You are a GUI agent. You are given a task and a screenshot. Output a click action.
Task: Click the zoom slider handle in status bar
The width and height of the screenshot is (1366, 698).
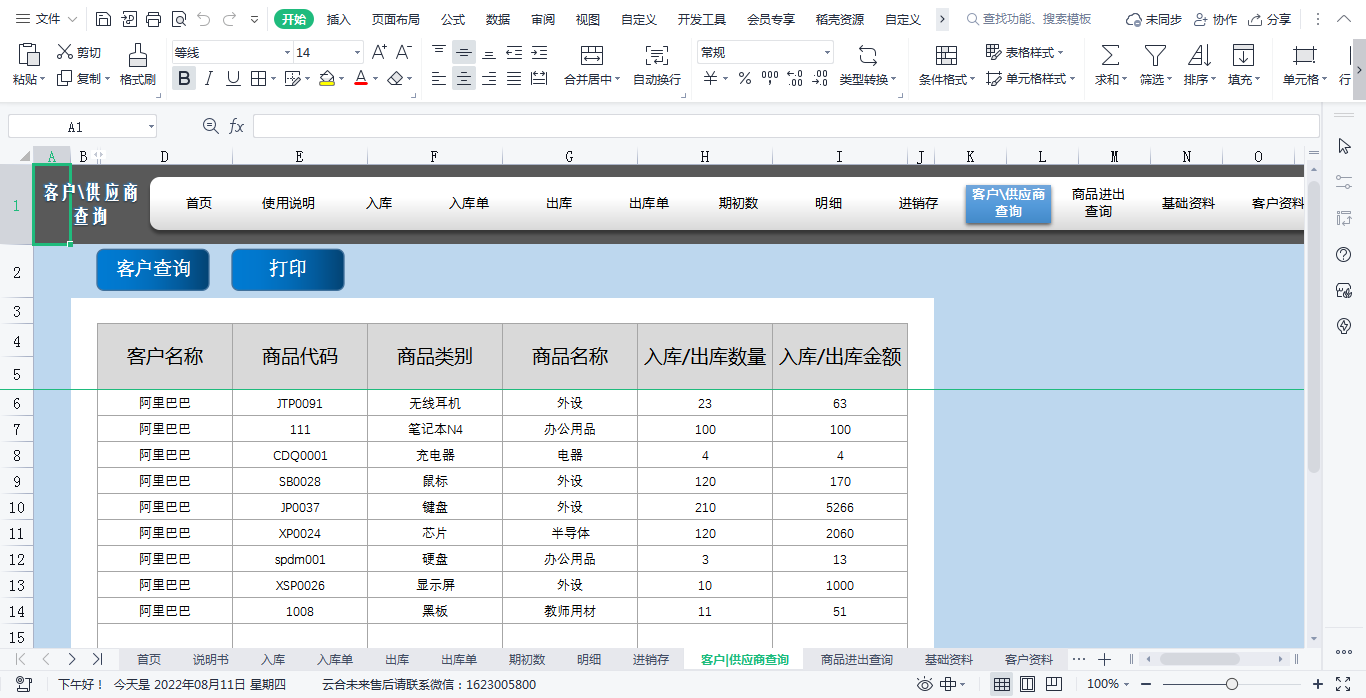coord(1231,684)
